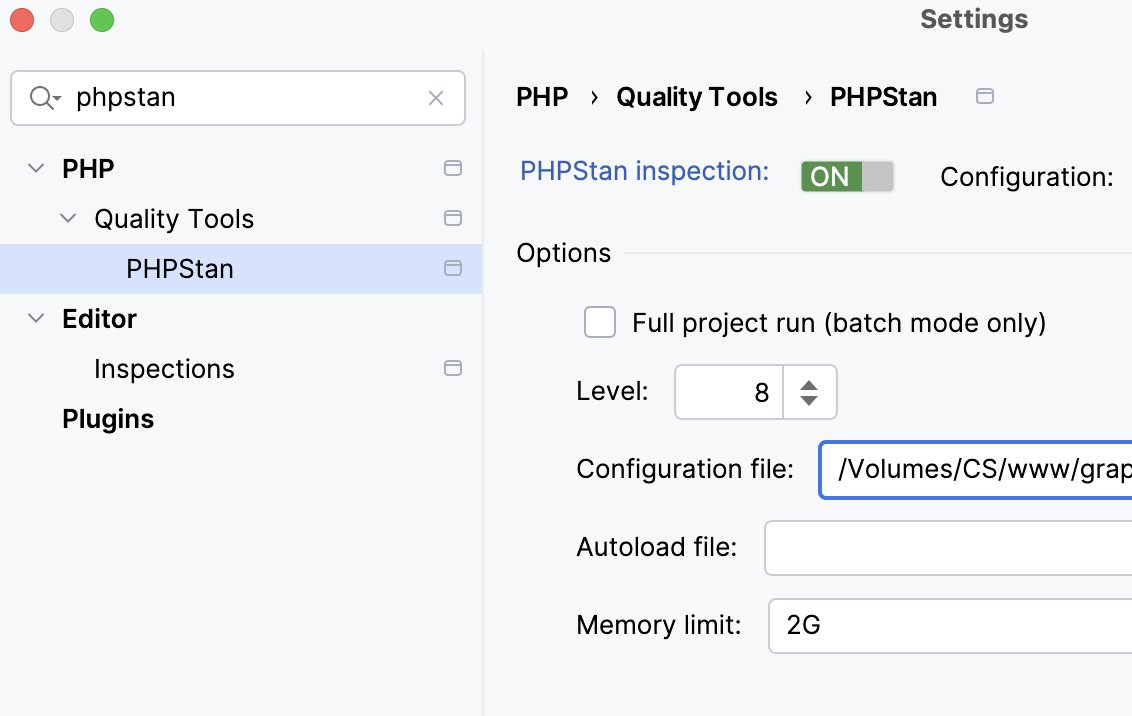Screen dimensions: 1132x716
Task: Select the Editor settings category
Action: point(99,319)
